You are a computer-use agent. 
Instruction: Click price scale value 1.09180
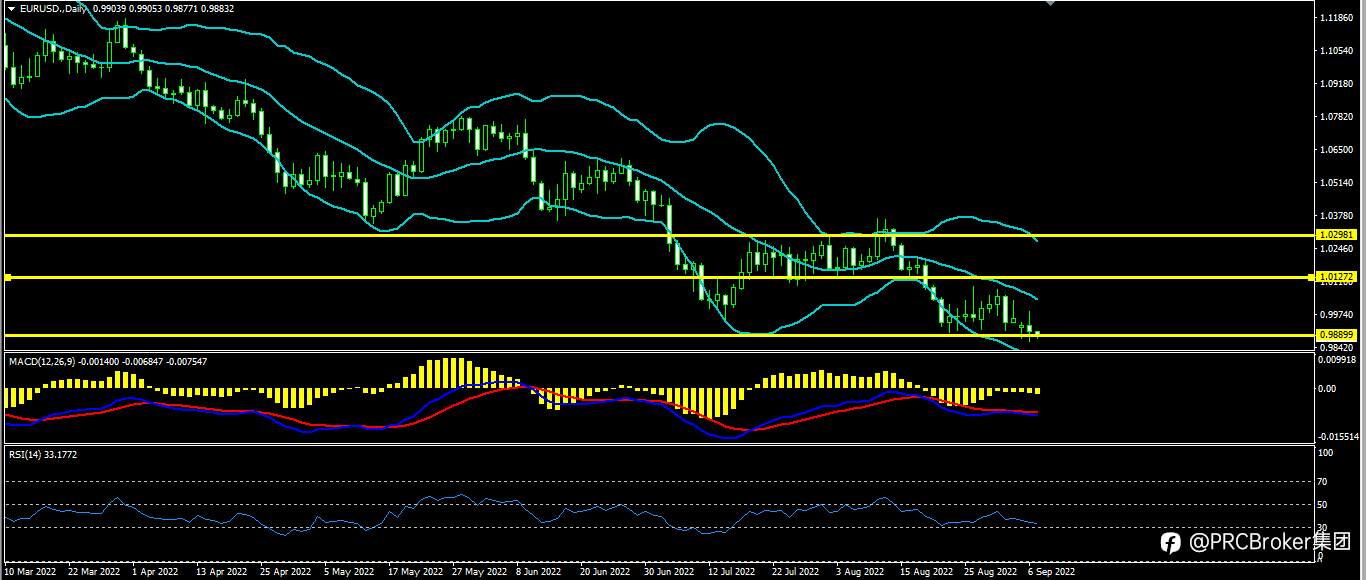pos(1336,84)
